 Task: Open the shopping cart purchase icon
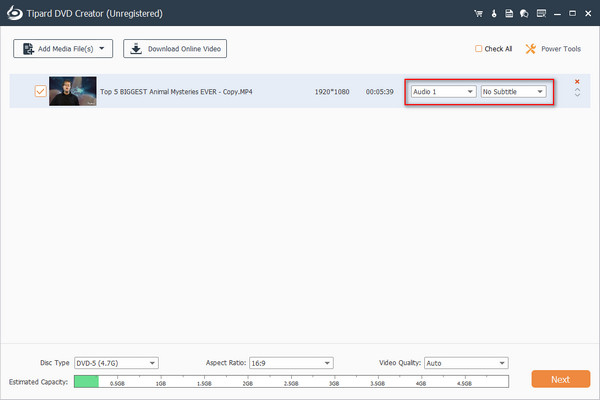[478, 14]
